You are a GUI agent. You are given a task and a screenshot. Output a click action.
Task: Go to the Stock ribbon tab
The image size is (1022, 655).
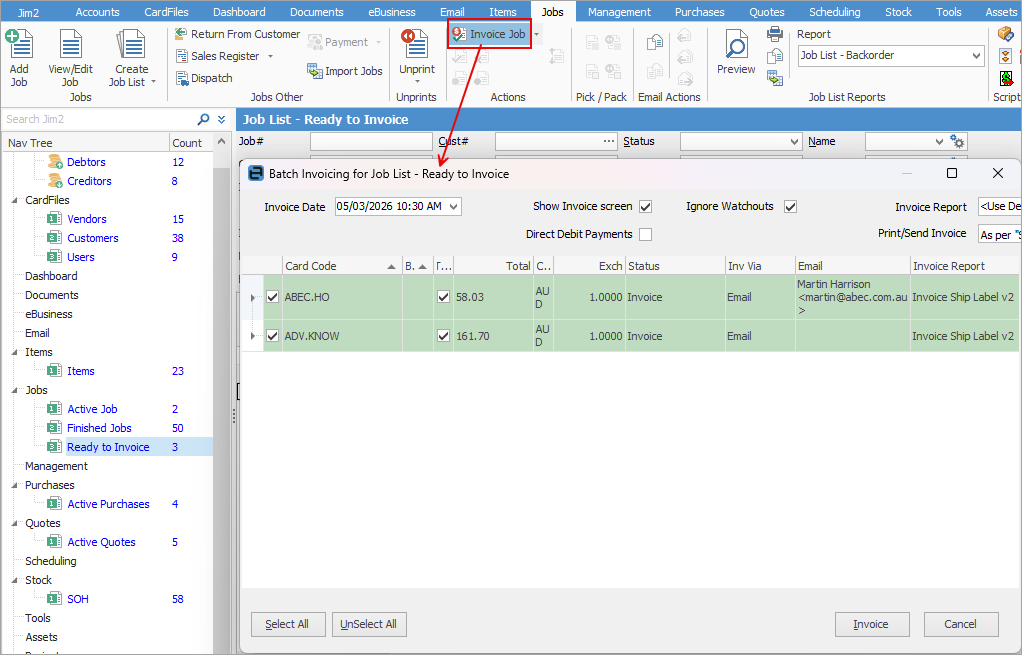[898, 12]
